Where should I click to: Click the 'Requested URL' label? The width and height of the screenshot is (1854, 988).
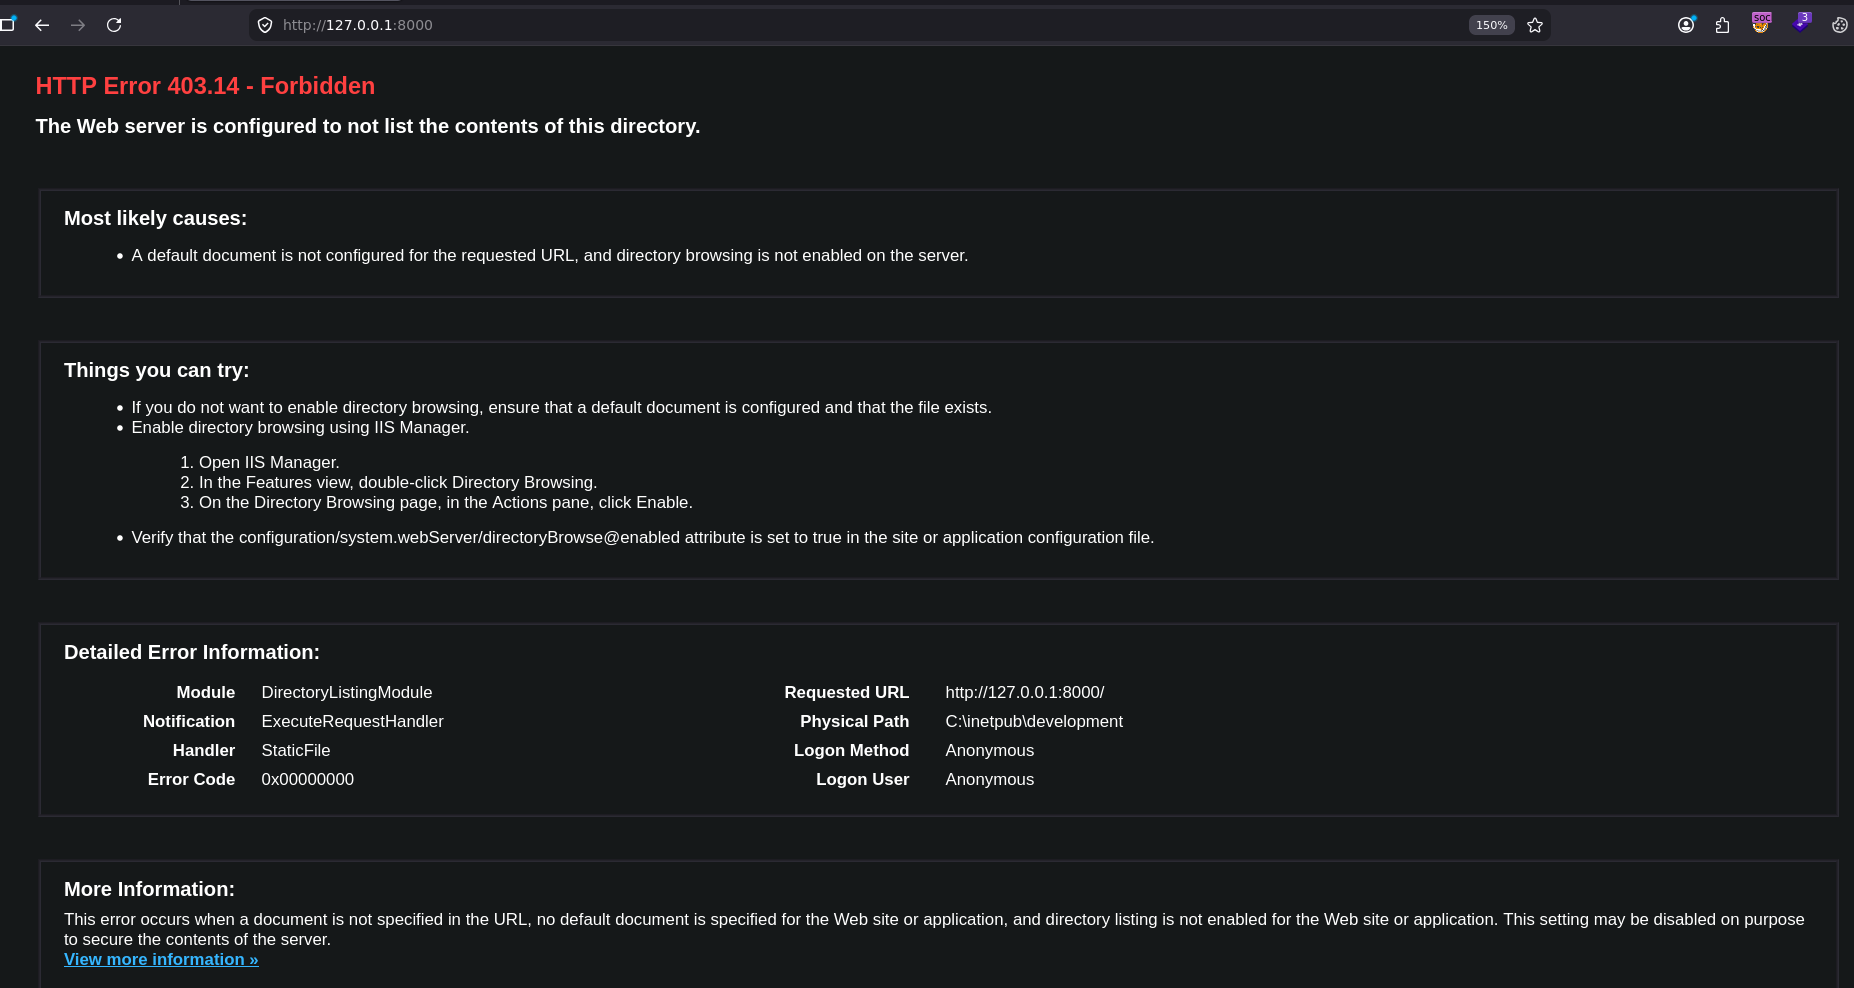tap(847, 692)
